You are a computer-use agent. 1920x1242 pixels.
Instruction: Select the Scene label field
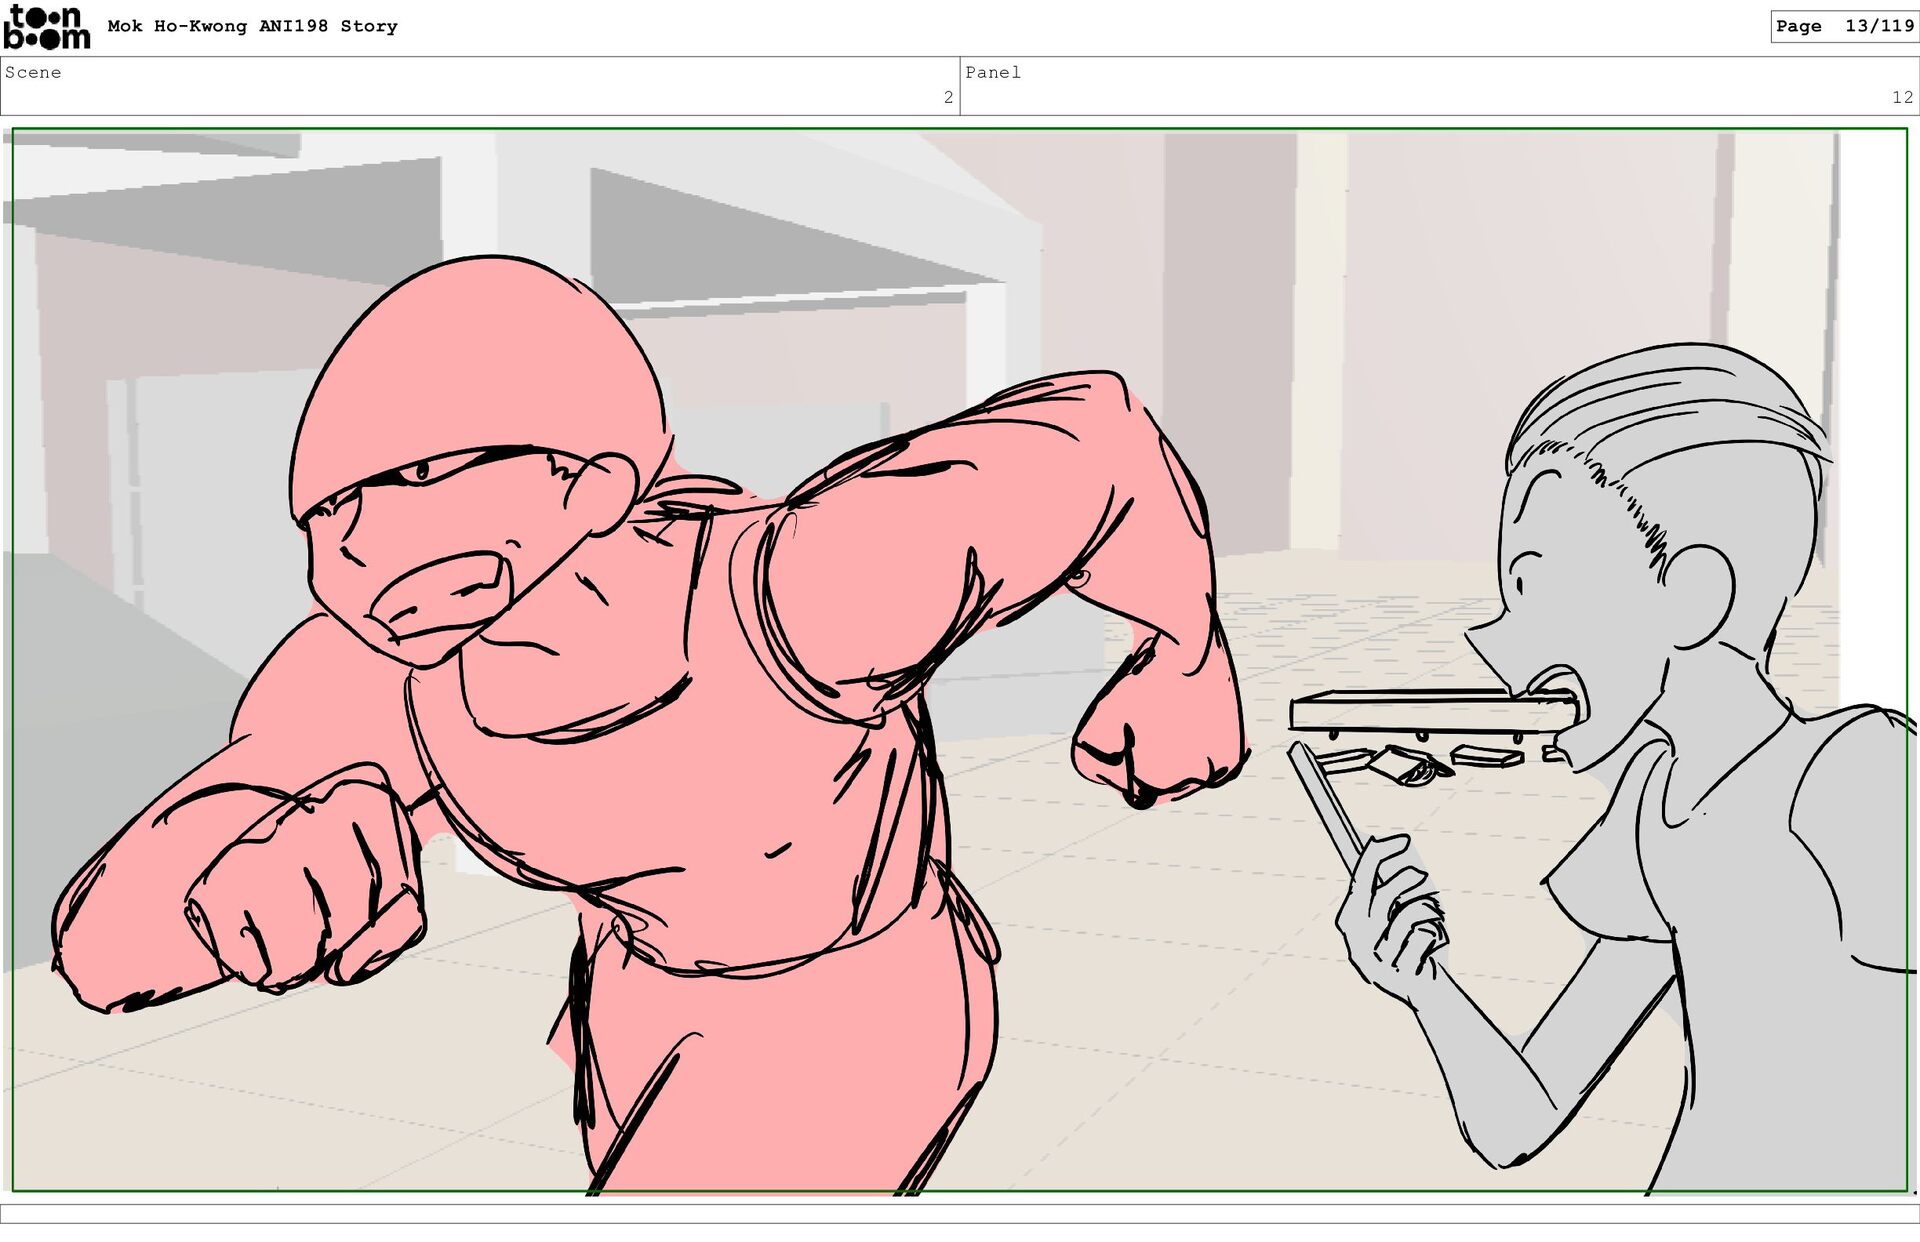pyautogui.click(x=33, y=72)
